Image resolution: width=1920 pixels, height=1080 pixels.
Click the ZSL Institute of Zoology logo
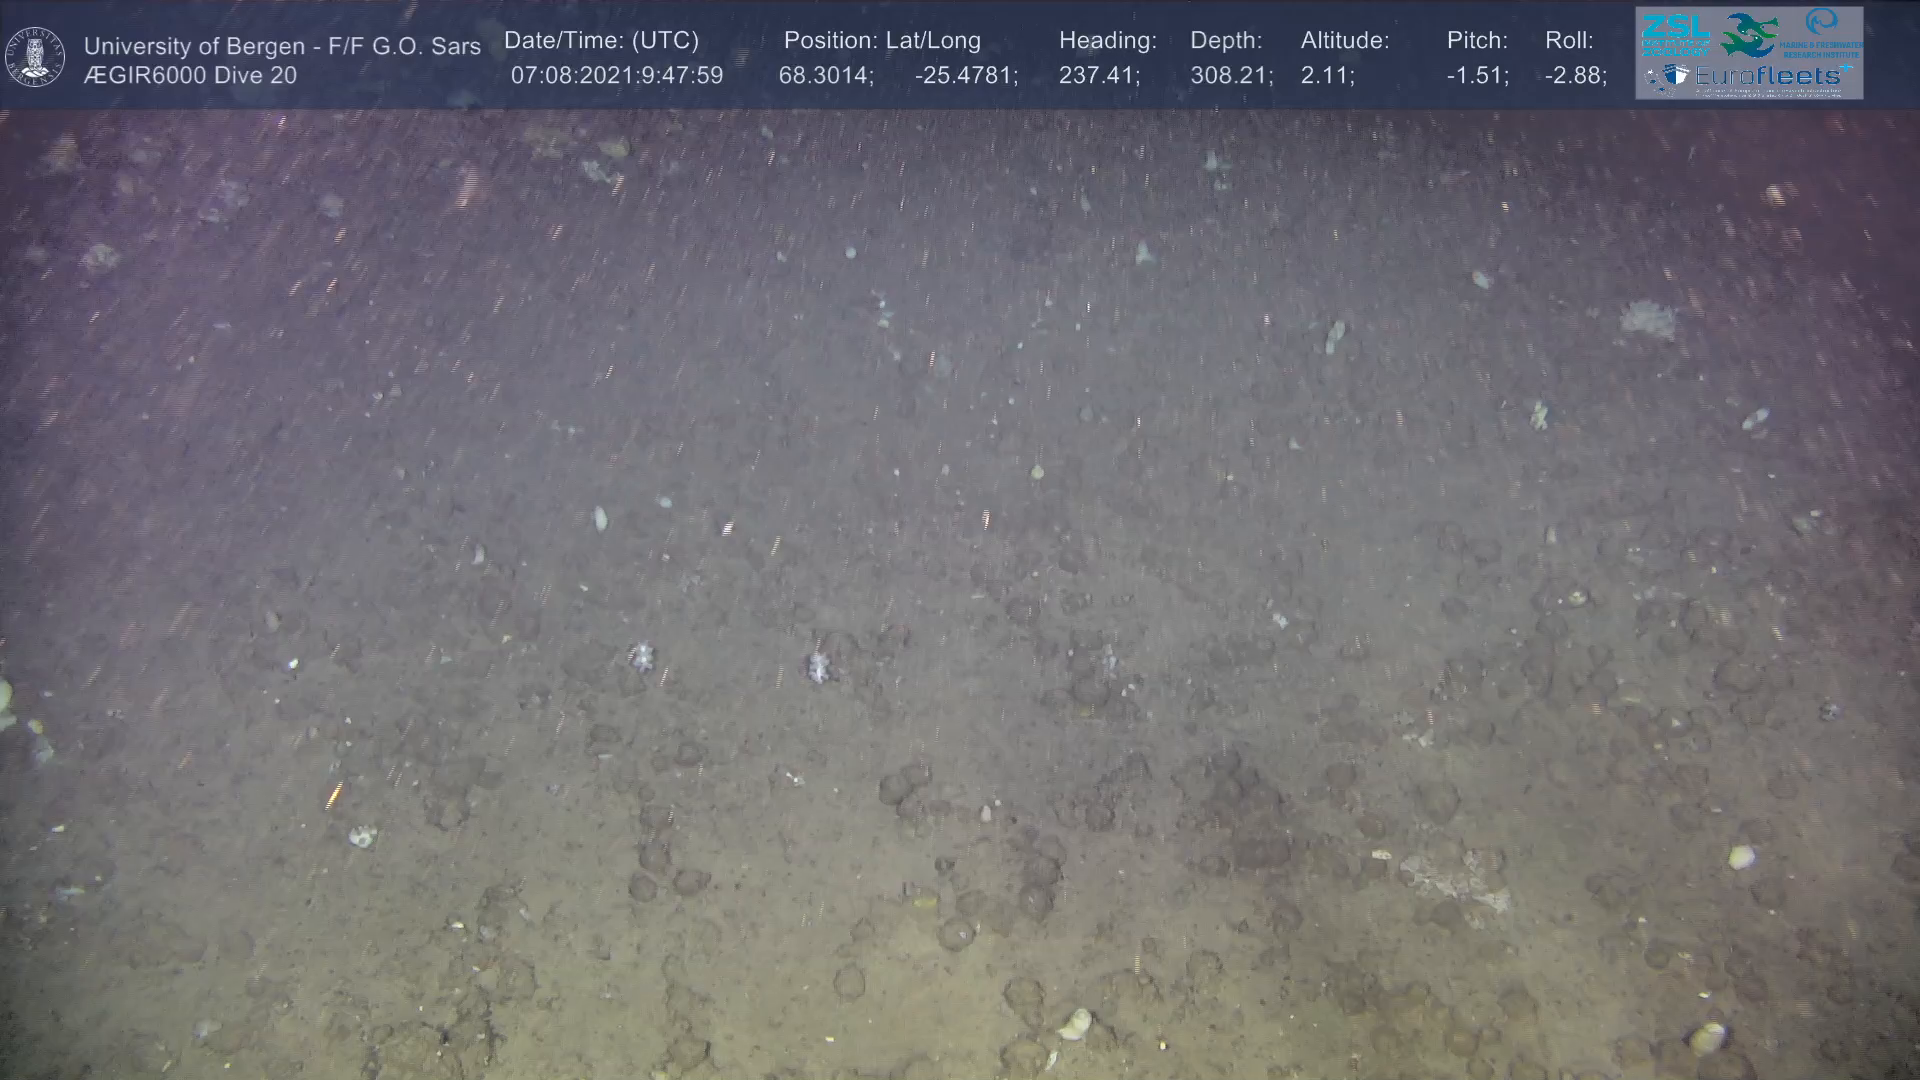pos(1675,33)
